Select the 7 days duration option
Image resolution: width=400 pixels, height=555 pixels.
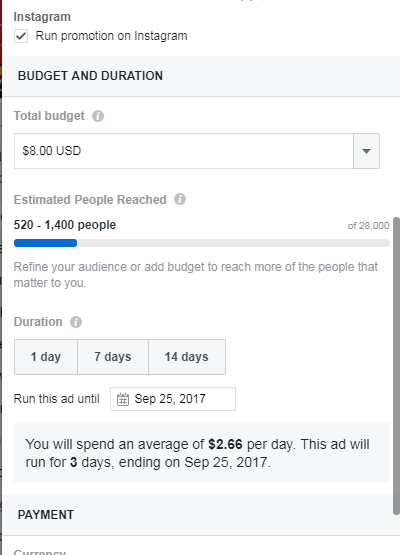coord(113,357)
